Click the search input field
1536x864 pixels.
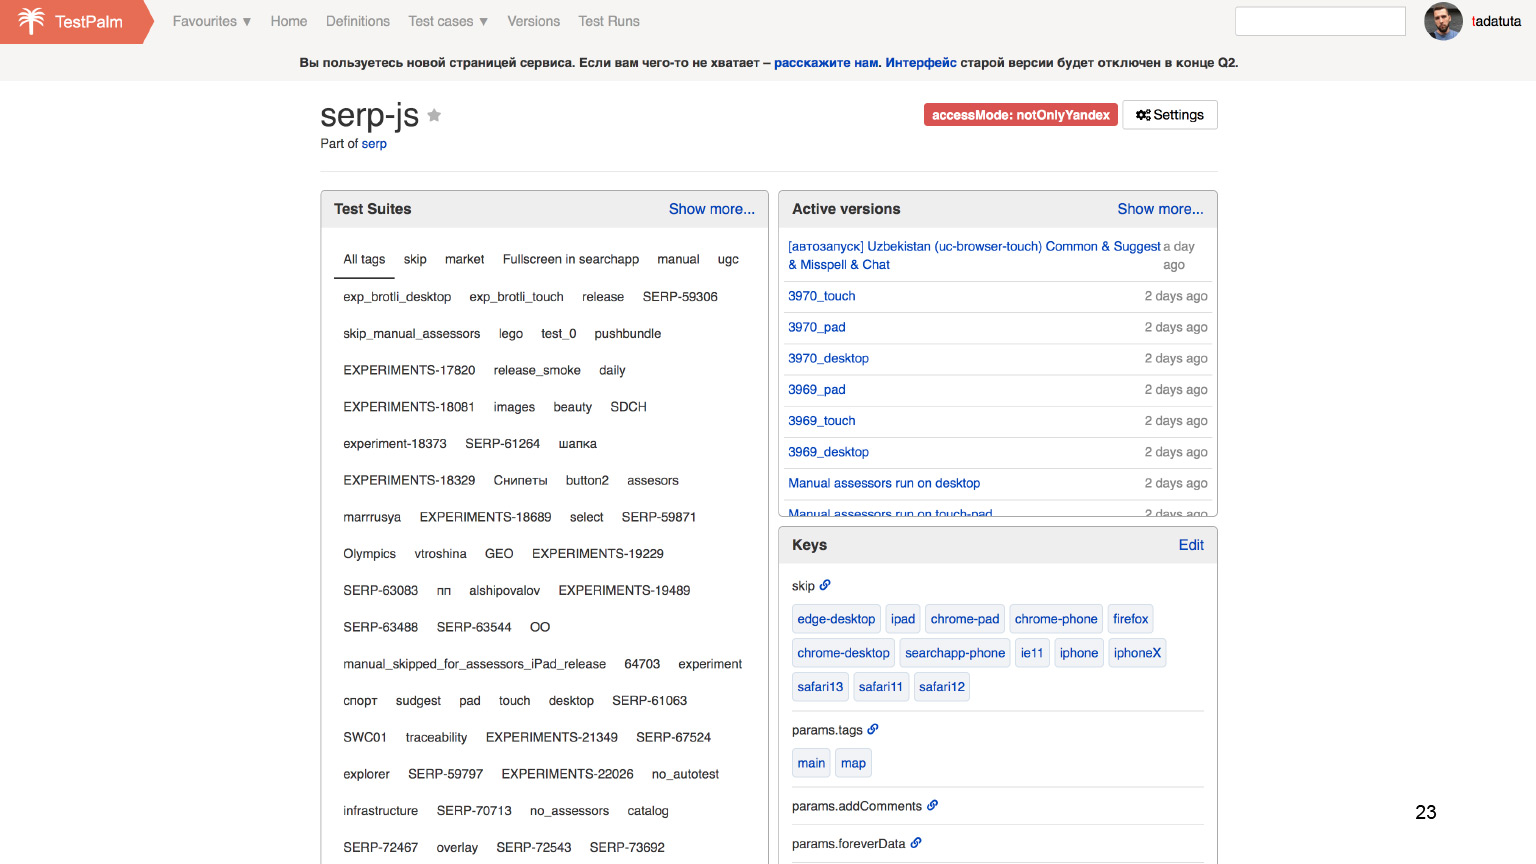pos(1320,21)
